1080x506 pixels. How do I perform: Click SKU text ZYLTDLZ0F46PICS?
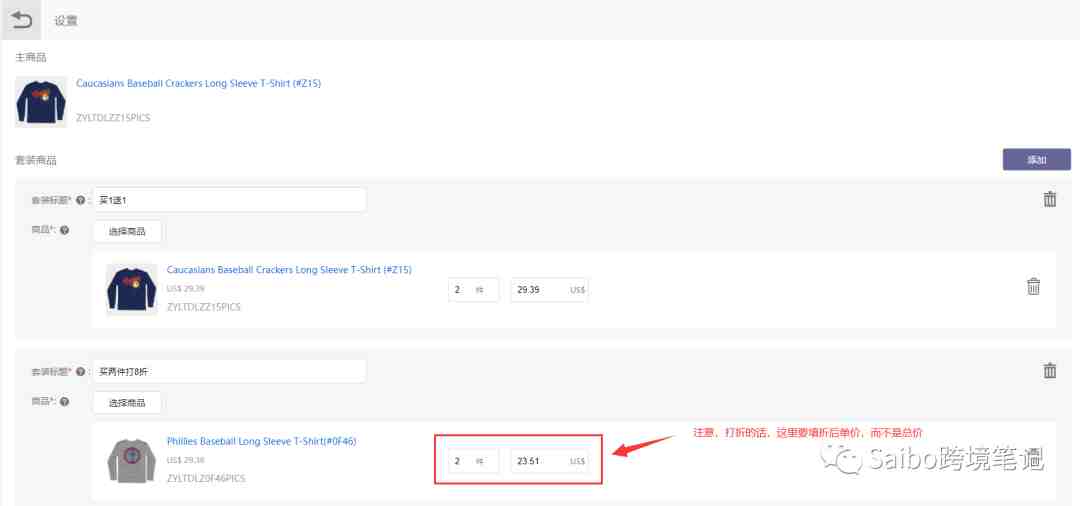206,478
